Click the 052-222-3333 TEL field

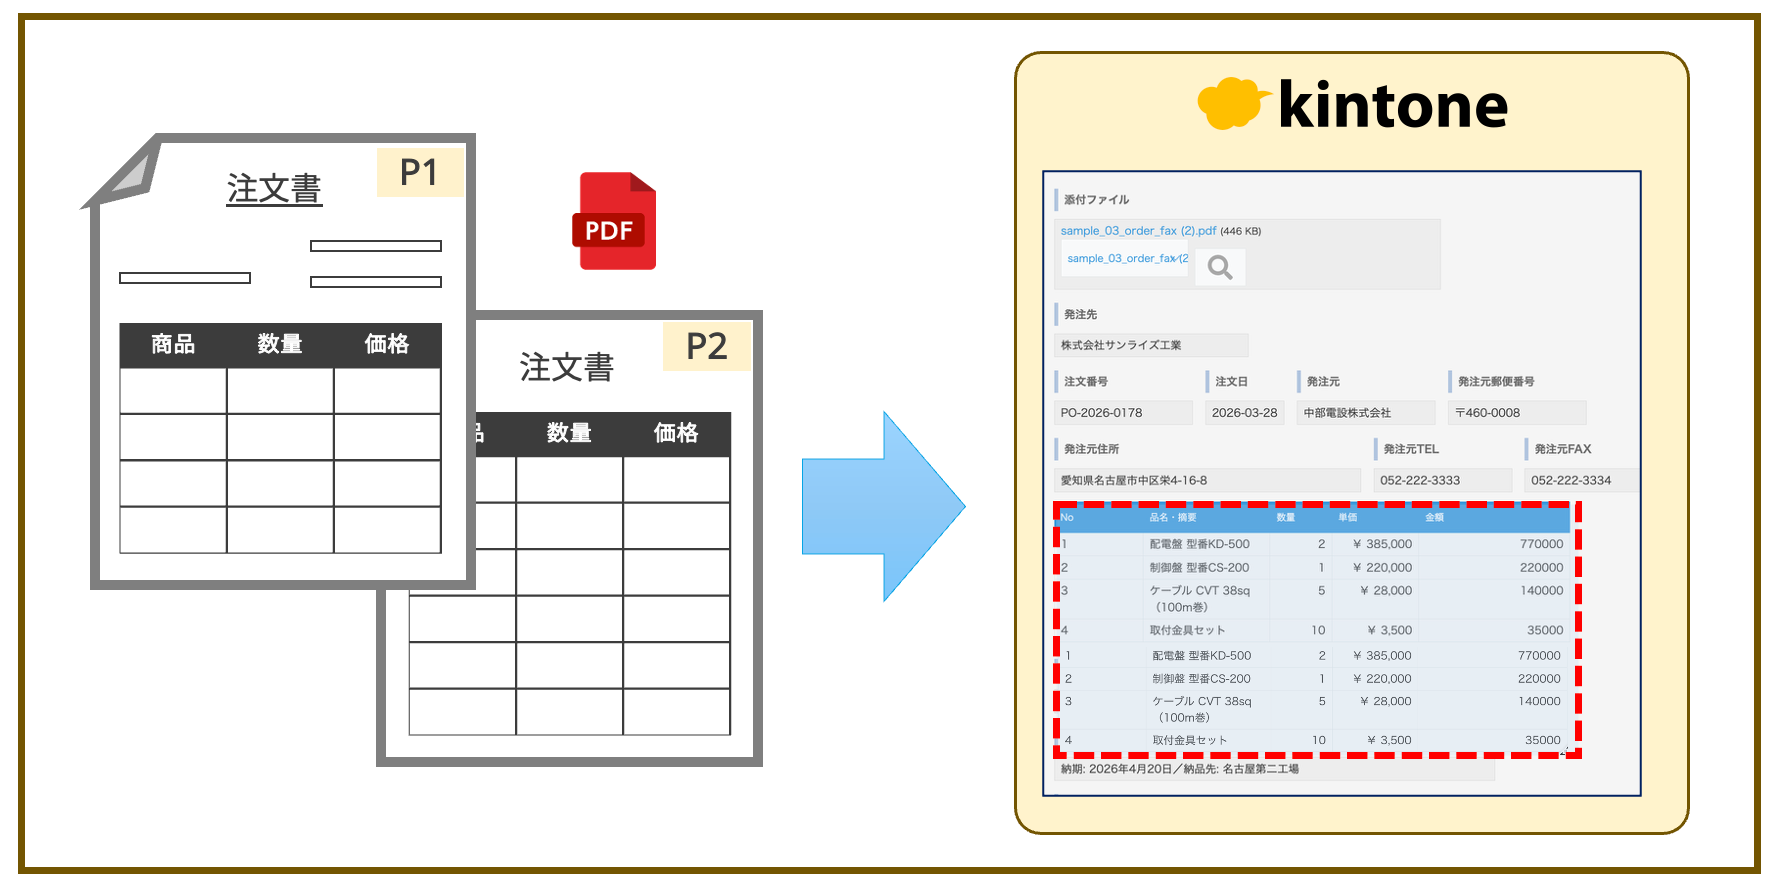pos(1442,481)
